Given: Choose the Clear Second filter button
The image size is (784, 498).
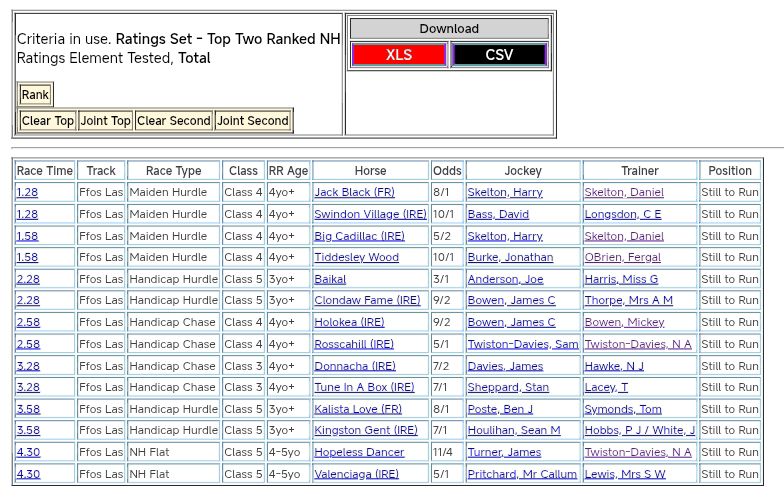Looking at the screenshot, I should click(x=174, y=121).
